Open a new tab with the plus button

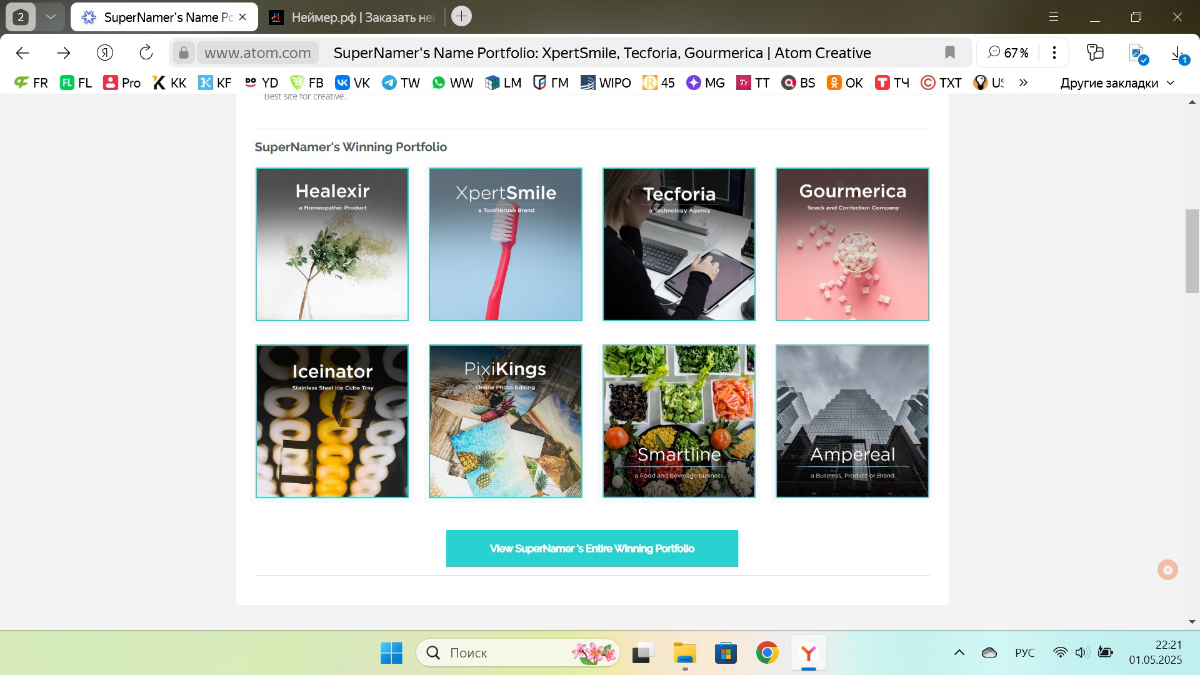click(461, 16)
